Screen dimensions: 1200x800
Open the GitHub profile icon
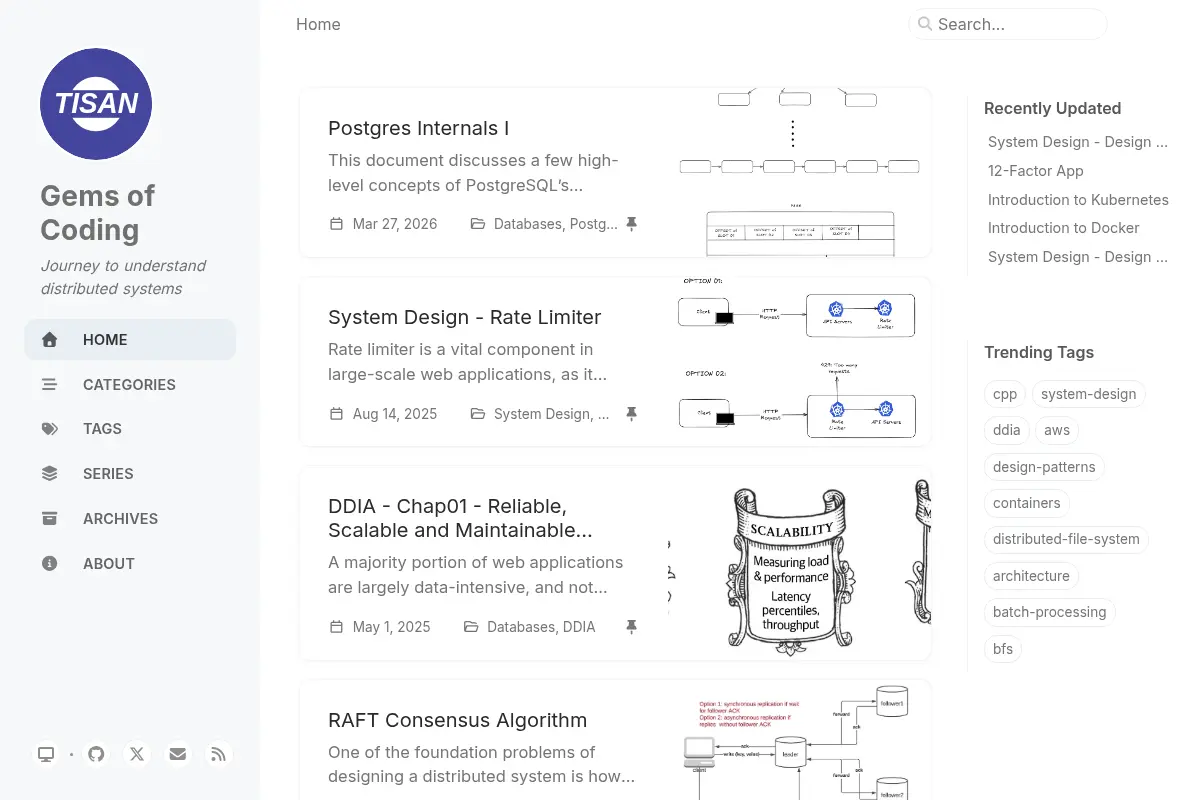pos(96,754)
